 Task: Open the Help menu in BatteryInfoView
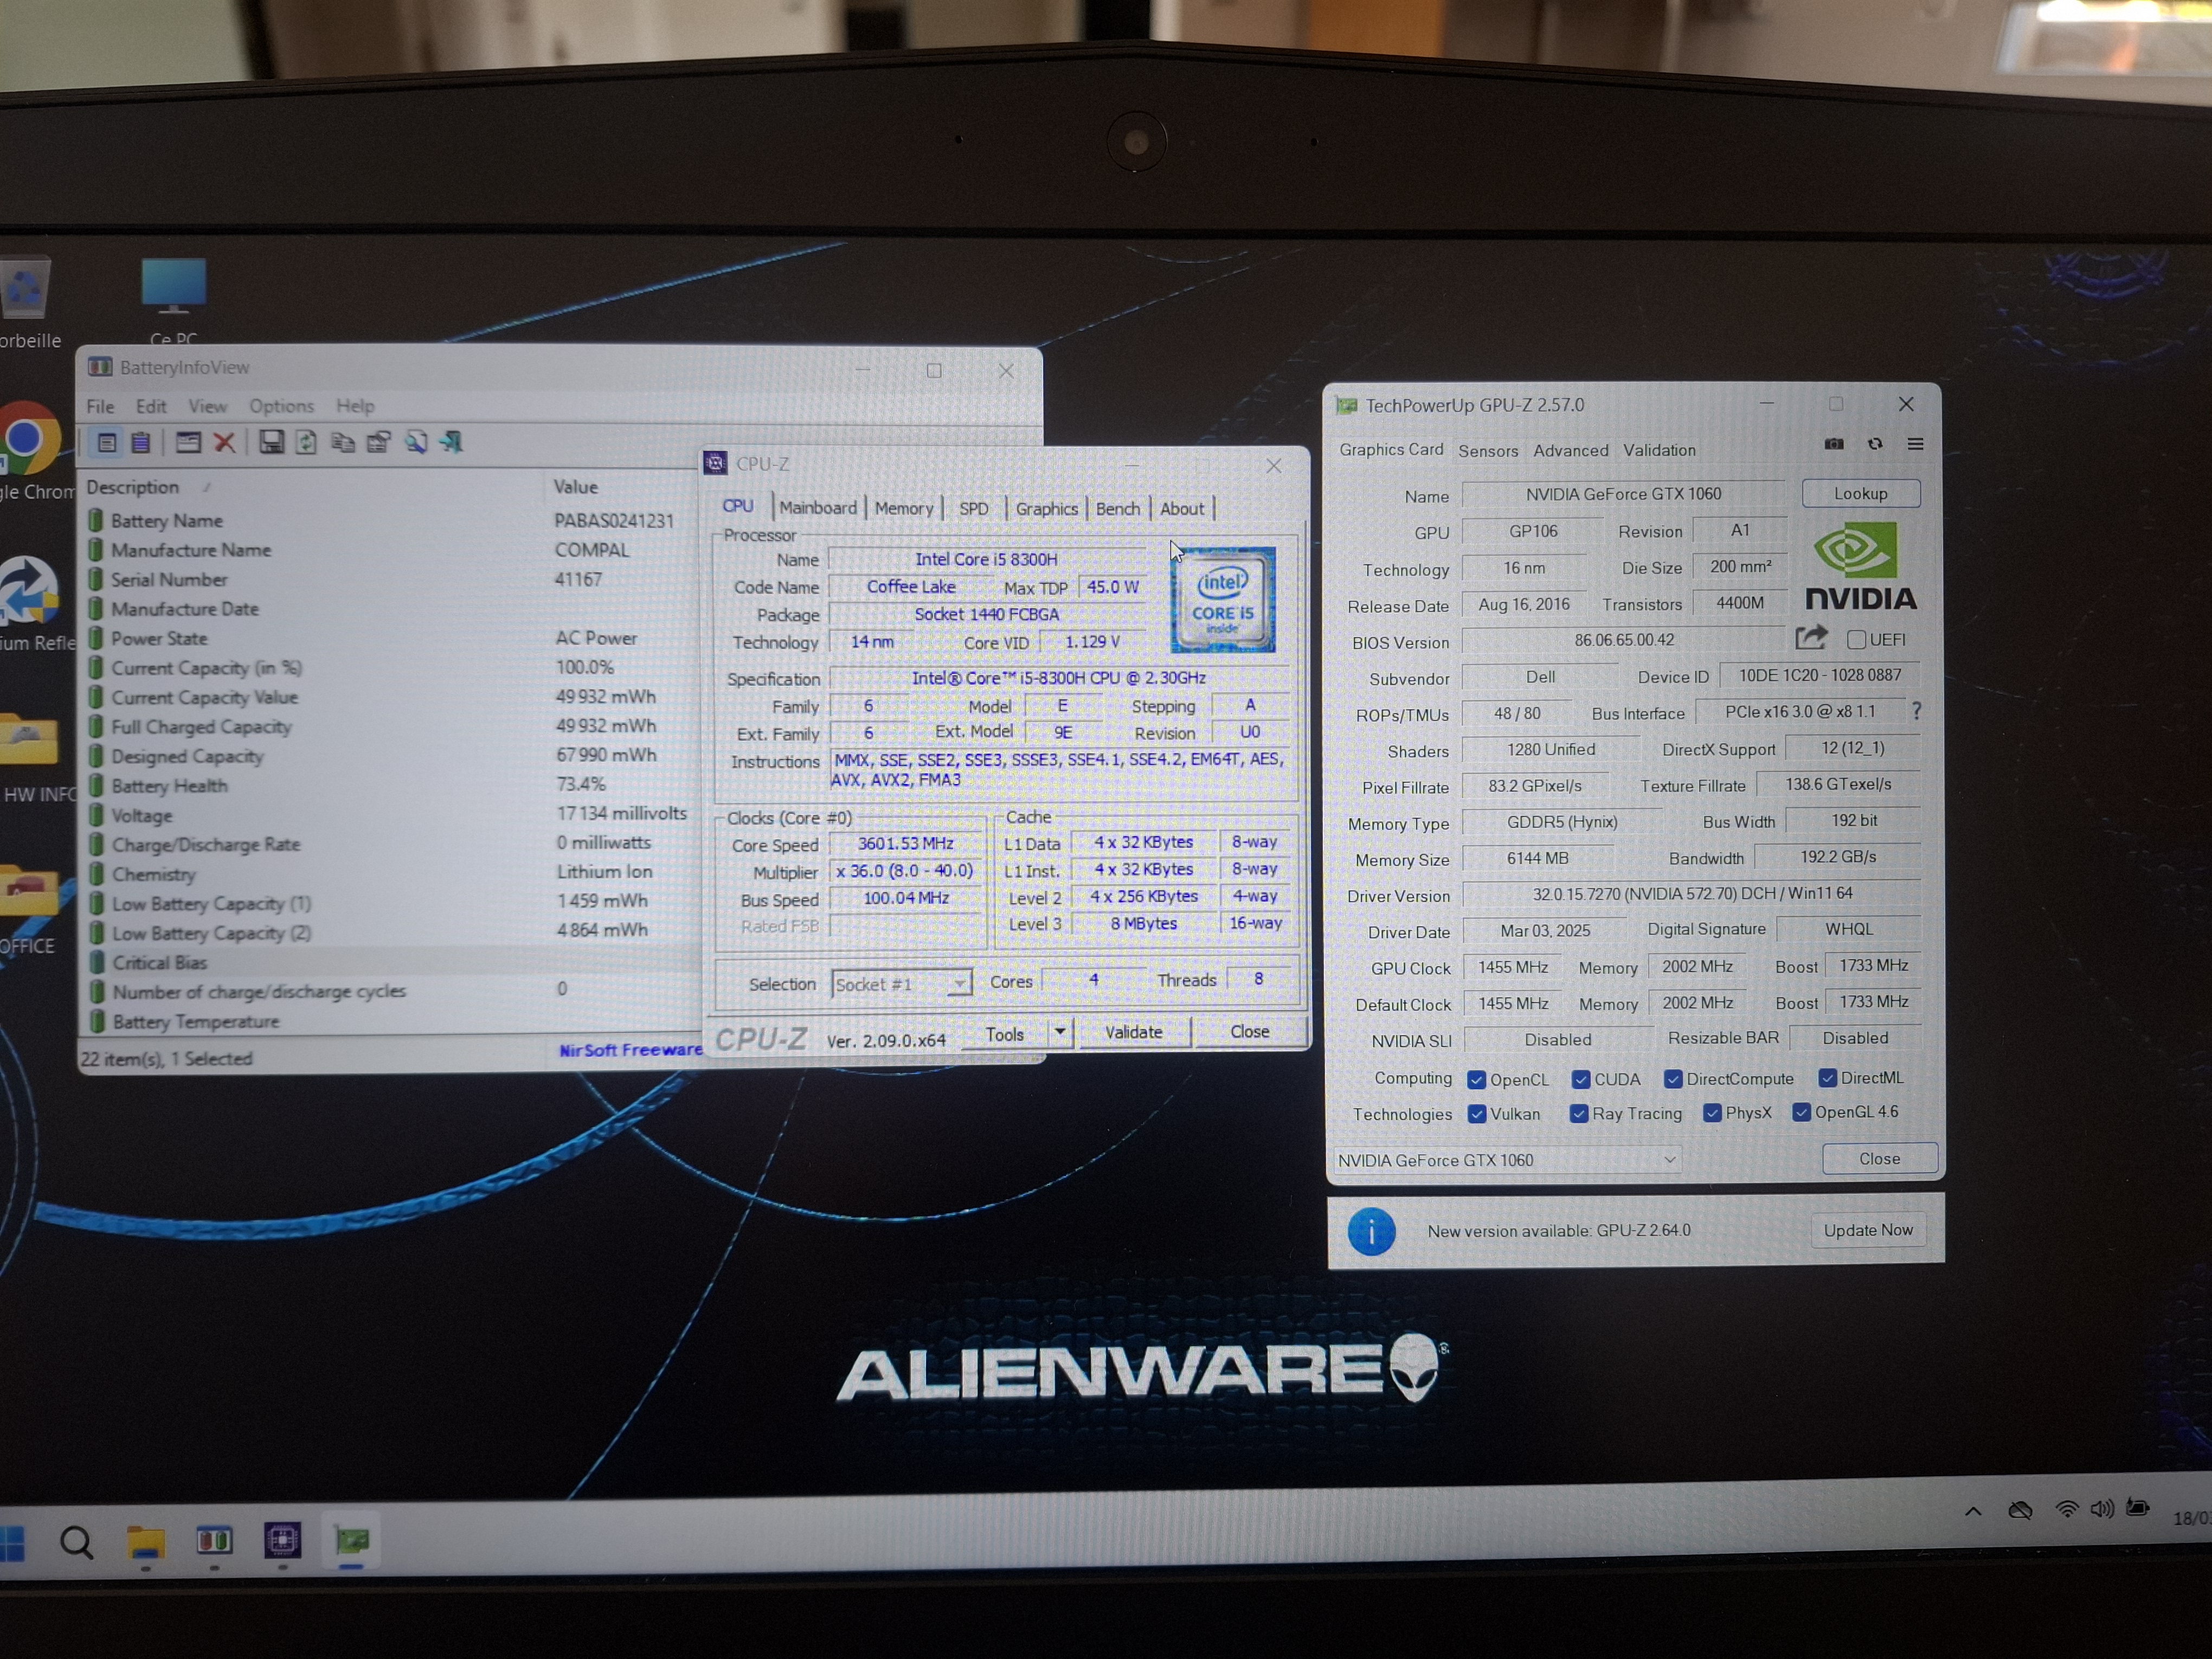(x=355, y=406)
